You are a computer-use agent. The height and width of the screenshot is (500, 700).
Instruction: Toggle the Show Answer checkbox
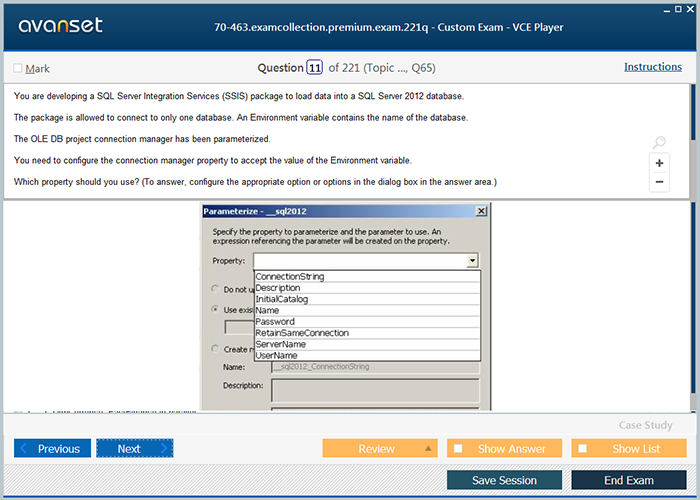(458, 448)
